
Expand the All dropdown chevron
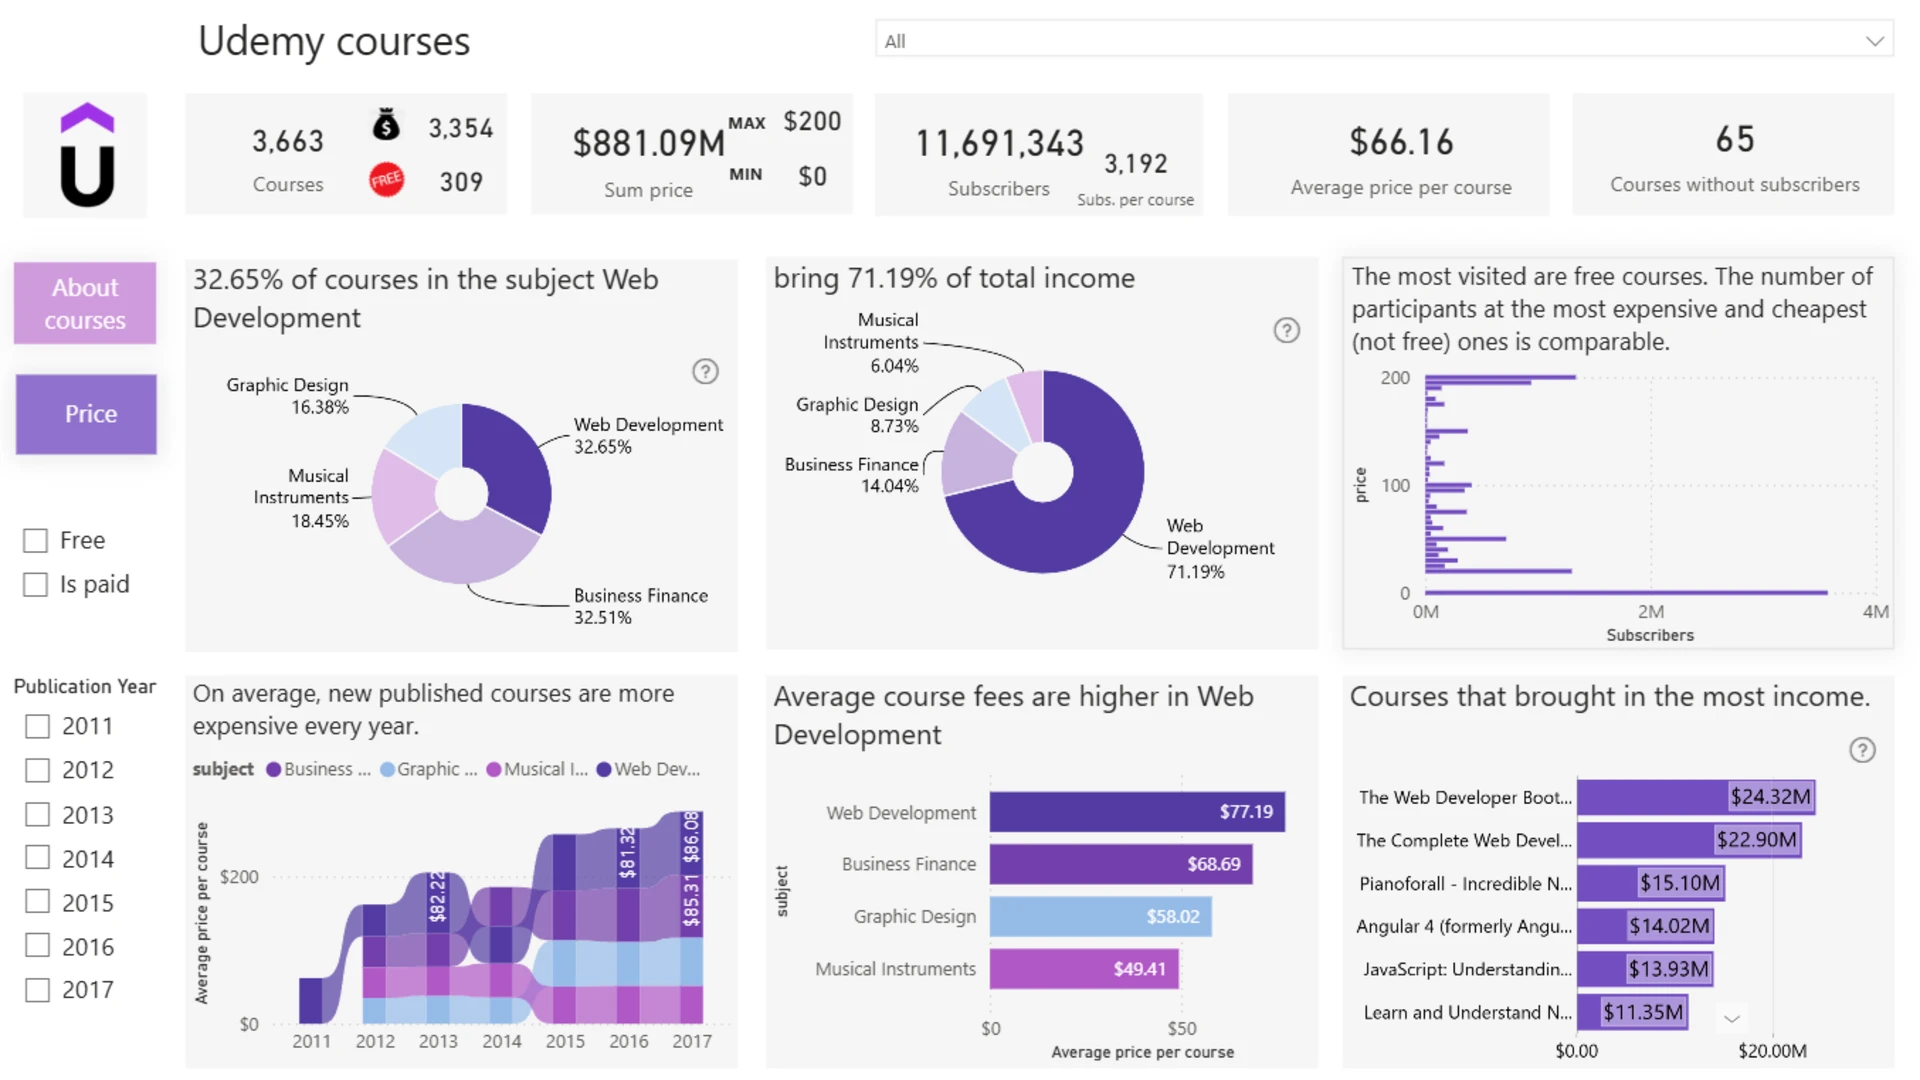[x=1874, y=41]
